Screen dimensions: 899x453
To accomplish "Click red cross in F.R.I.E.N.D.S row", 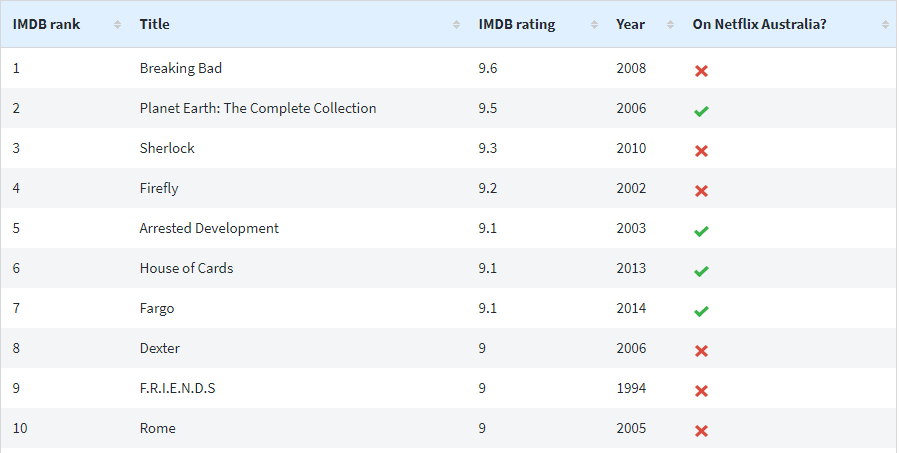I will (701, 391).
